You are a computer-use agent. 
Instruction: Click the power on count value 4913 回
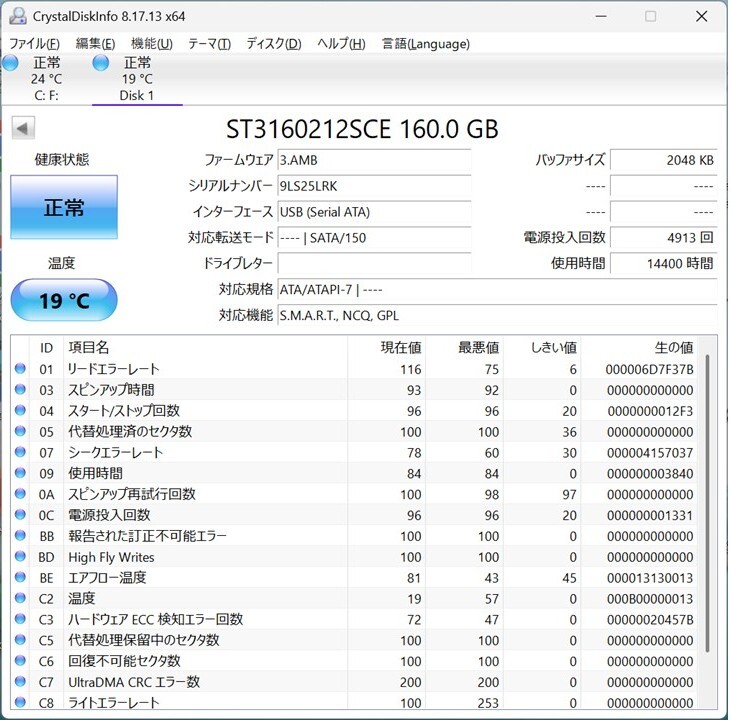[x=663, y=238]
